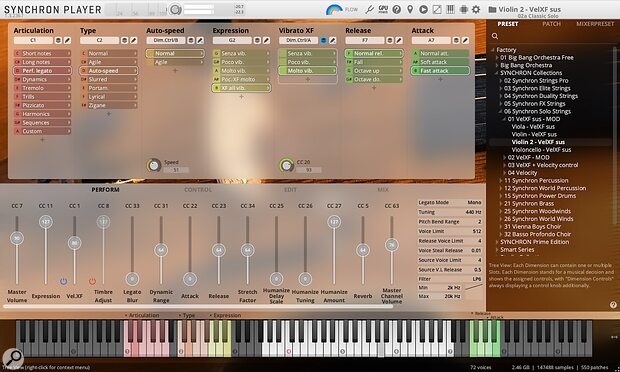Select the Short notes articulation slot
Viewport: 620px width, 372px height.
pyautogui.click(x=42, y=53)
